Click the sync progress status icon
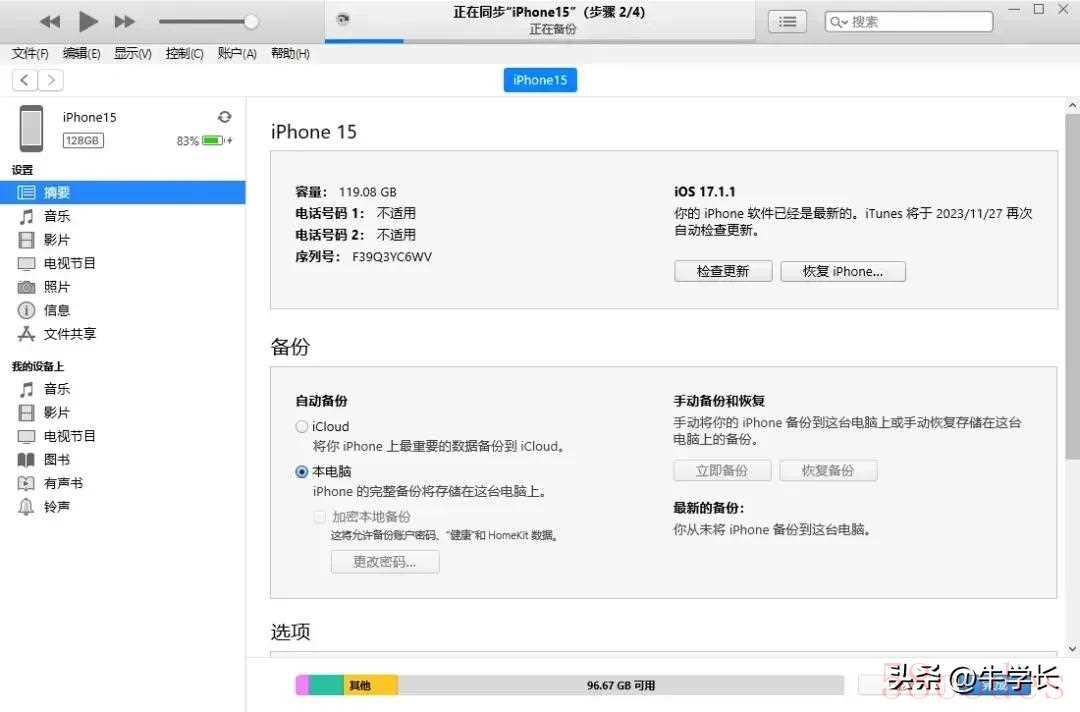 click(343, 19)
